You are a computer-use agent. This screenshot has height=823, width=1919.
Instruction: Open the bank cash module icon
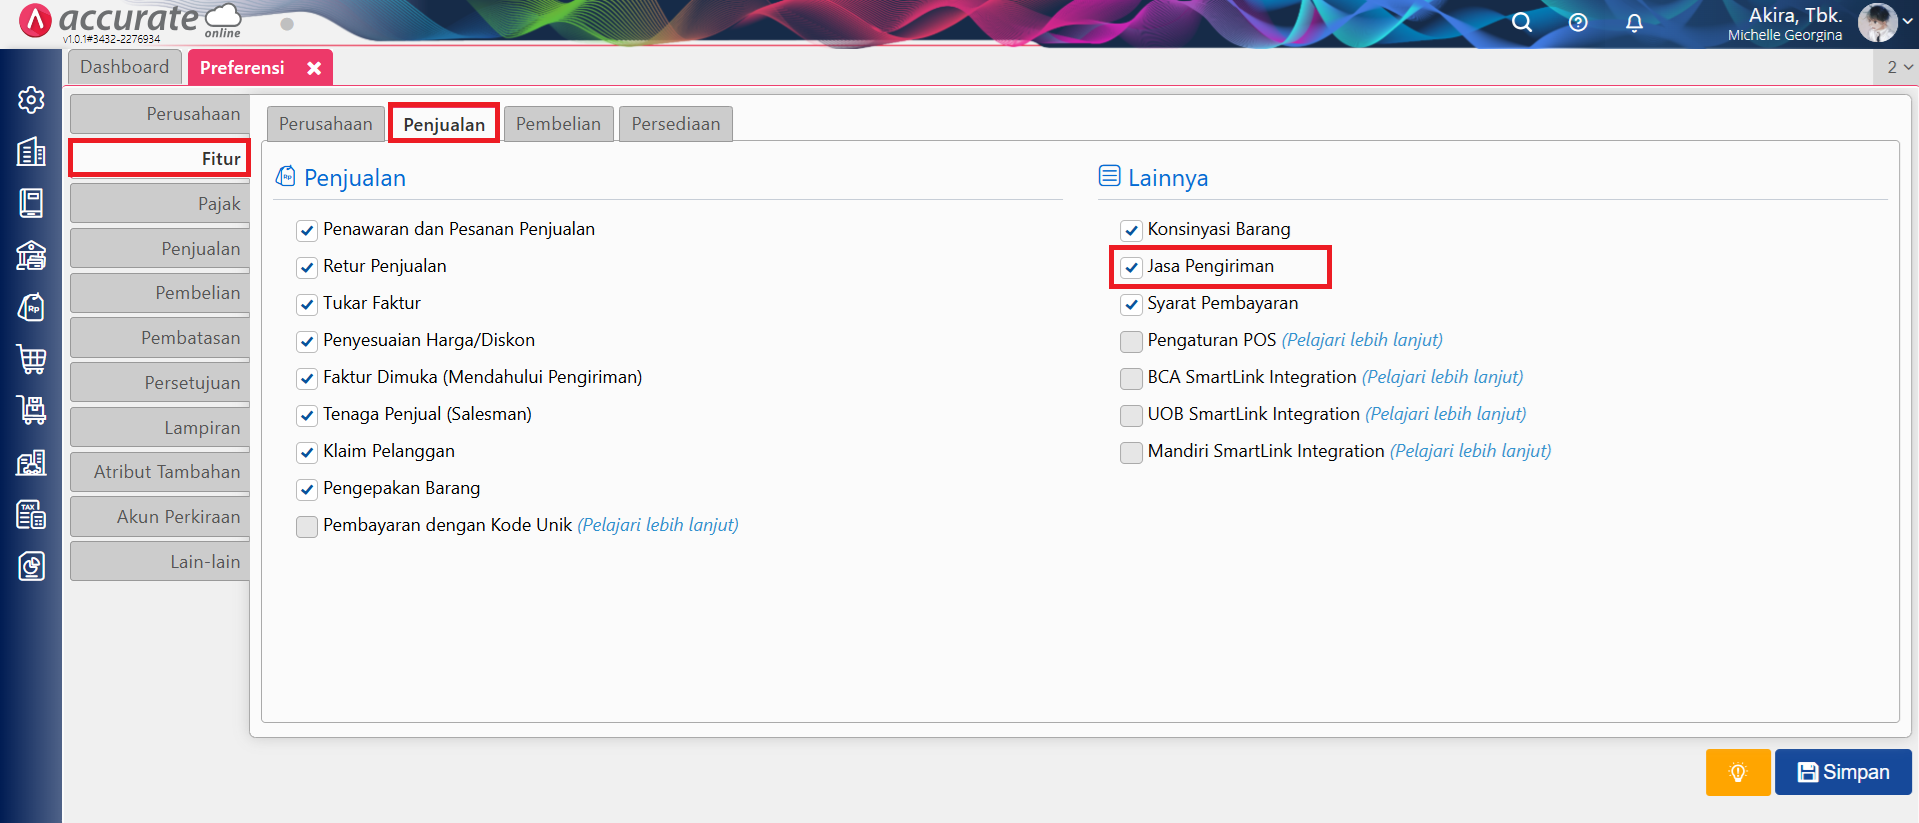31,256
